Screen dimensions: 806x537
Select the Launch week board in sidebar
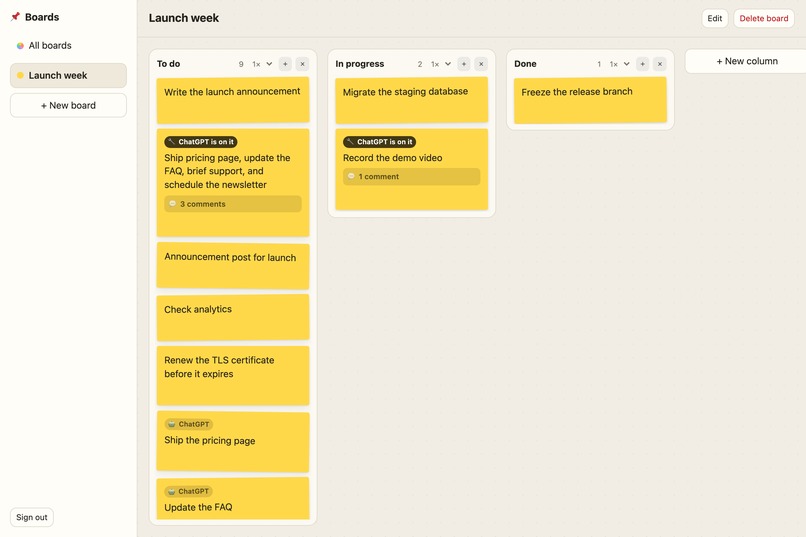pos(68,76)
